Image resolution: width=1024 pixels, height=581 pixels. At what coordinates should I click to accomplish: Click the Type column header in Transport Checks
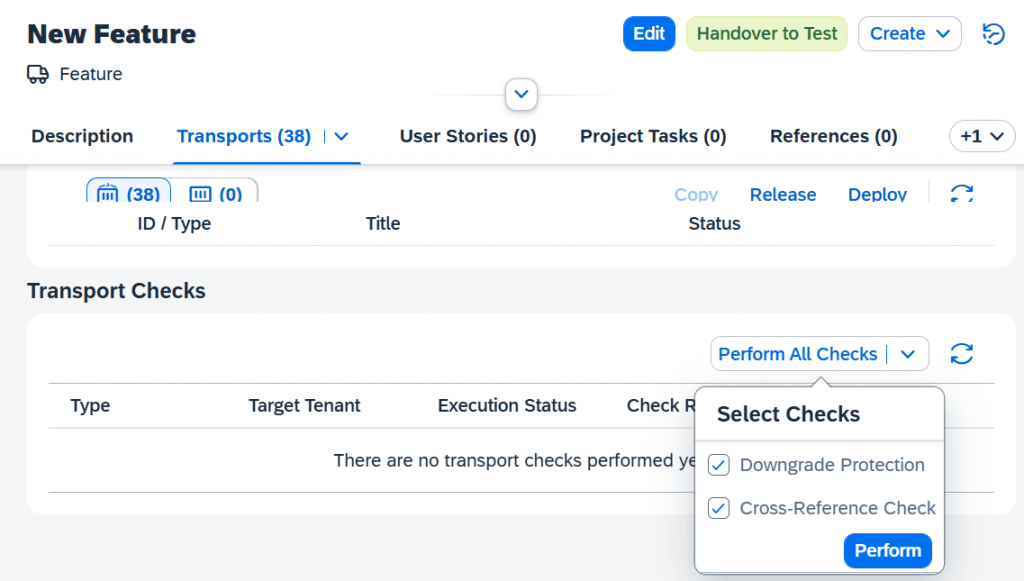pyautogui.click(x=90, y=406)
